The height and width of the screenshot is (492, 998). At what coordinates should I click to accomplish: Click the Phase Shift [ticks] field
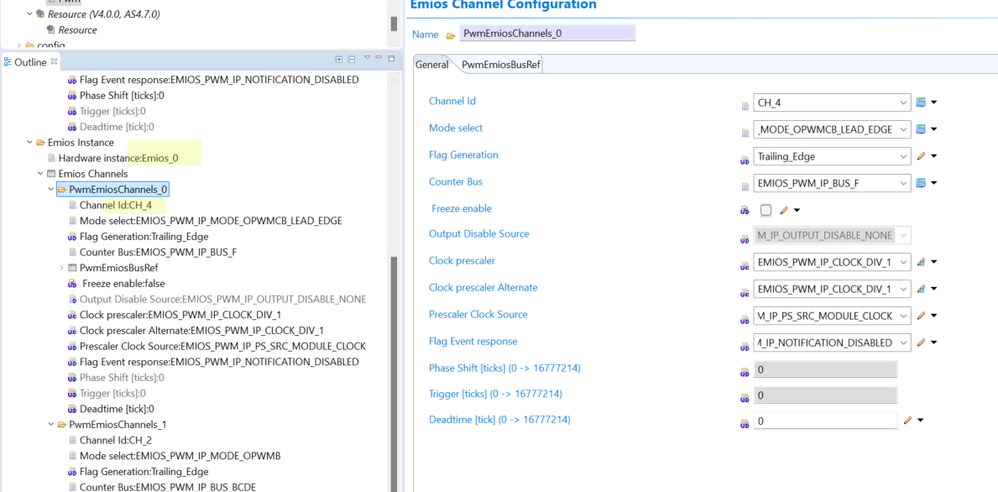click(825, 369)
